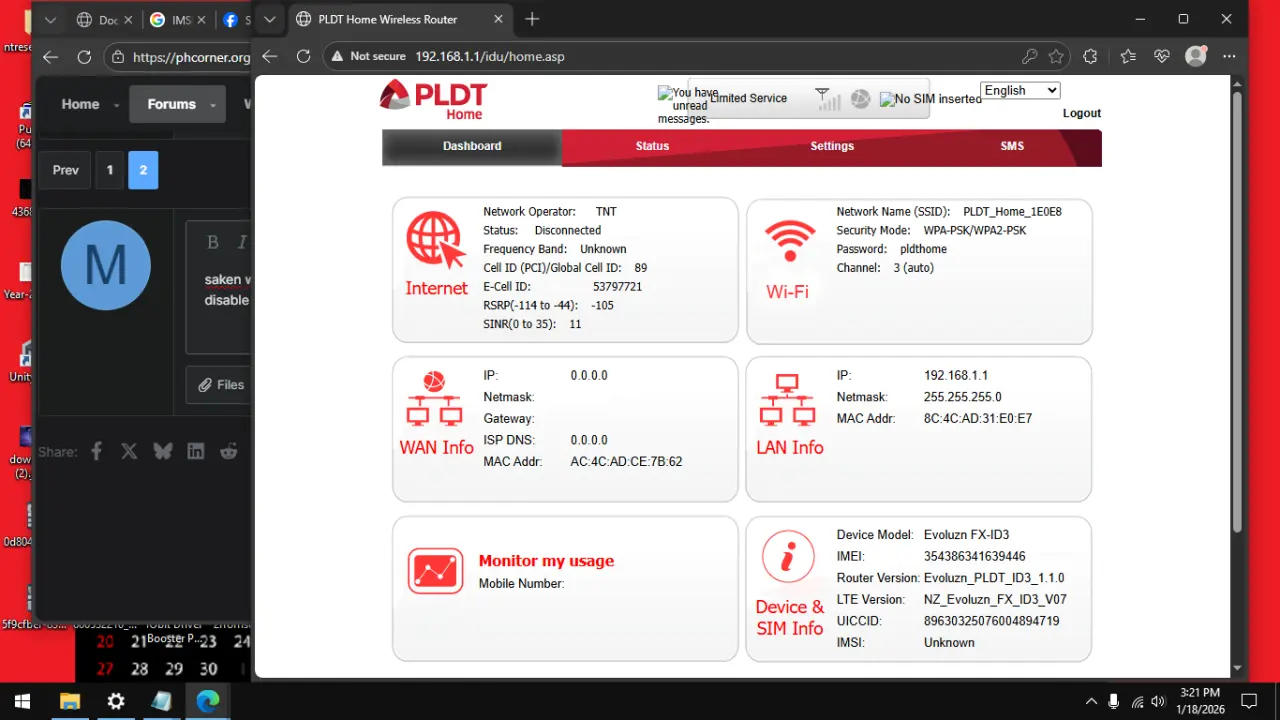Viewport: 1280px width, 720px height.
Task: Switch to the Doc tab in phcorner window
Action: click(x=105, y=20)
